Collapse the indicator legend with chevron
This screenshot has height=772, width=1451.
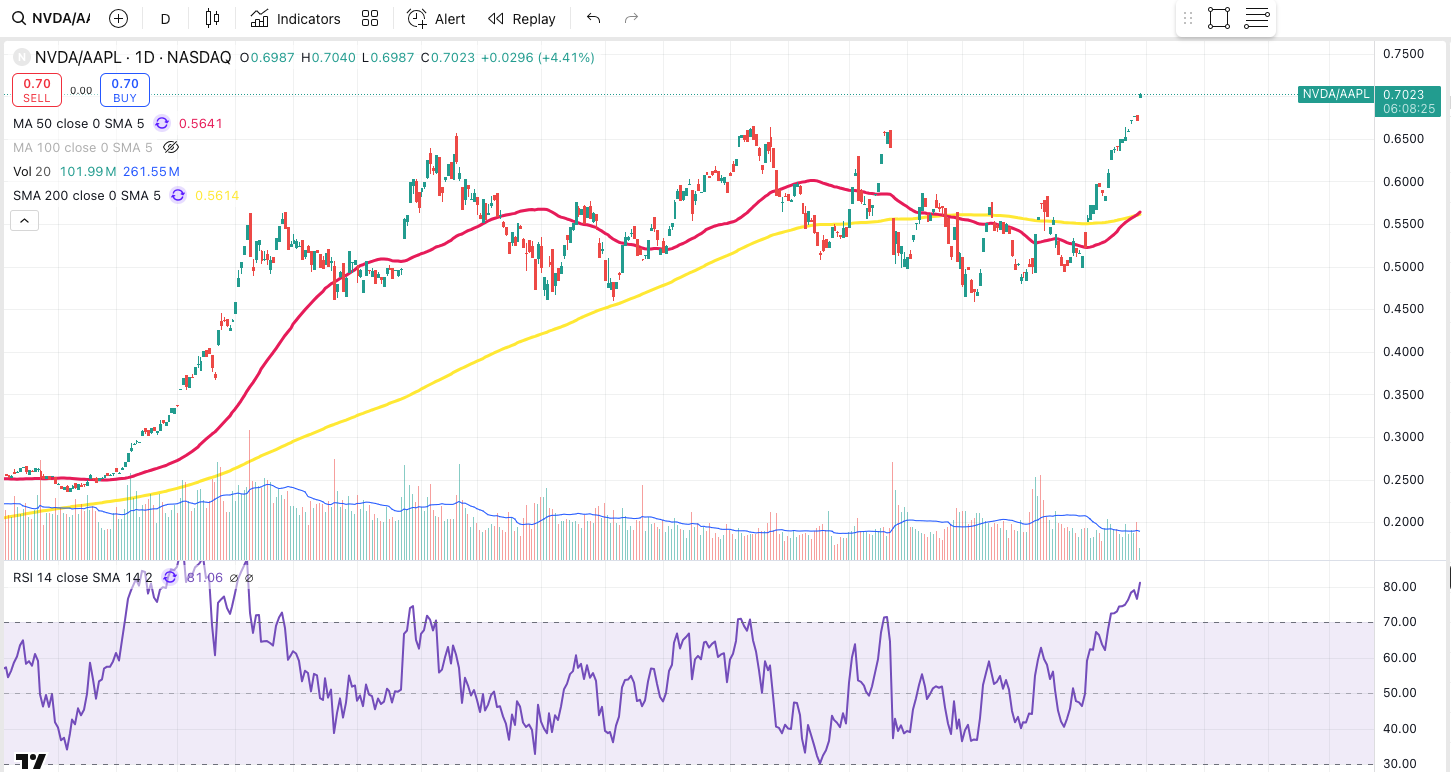click(24, 220)
